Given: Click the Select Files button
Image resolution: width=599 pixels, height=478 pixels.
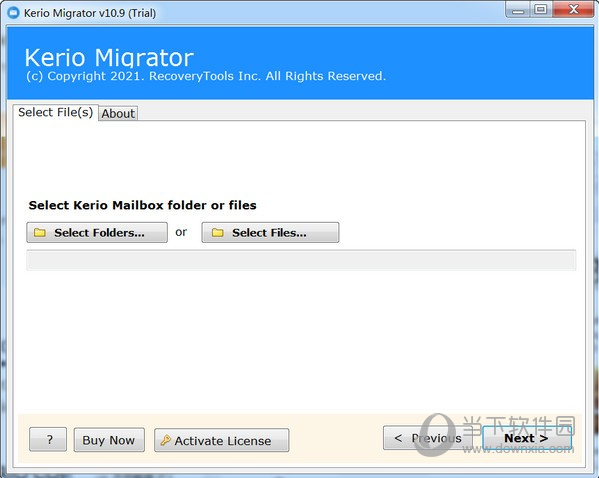Looking at the screenshot, I should pos(270,232).
